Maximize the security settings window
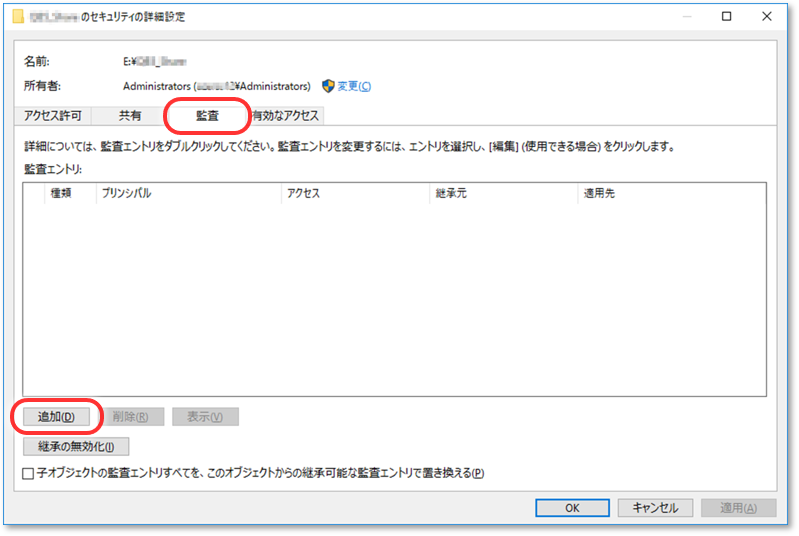 tap(727, 16)
